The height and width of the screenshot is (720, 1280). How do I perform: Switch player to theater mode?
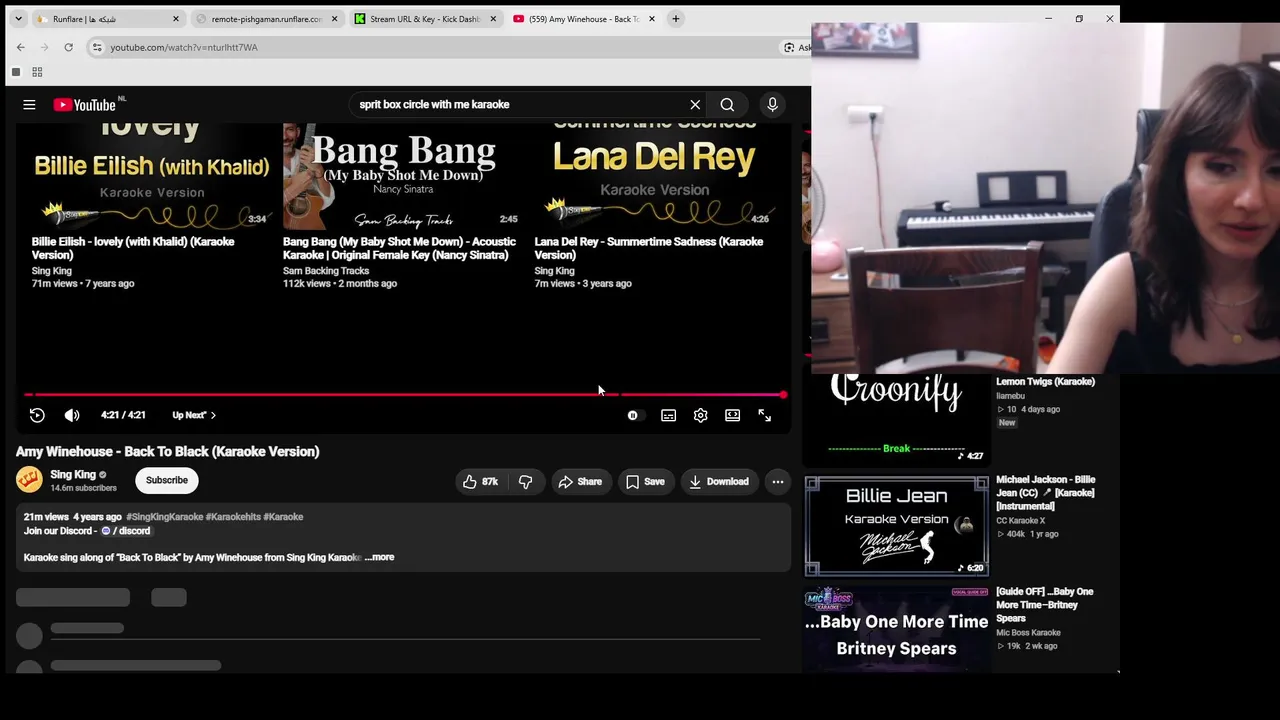(x=732, y=415)
